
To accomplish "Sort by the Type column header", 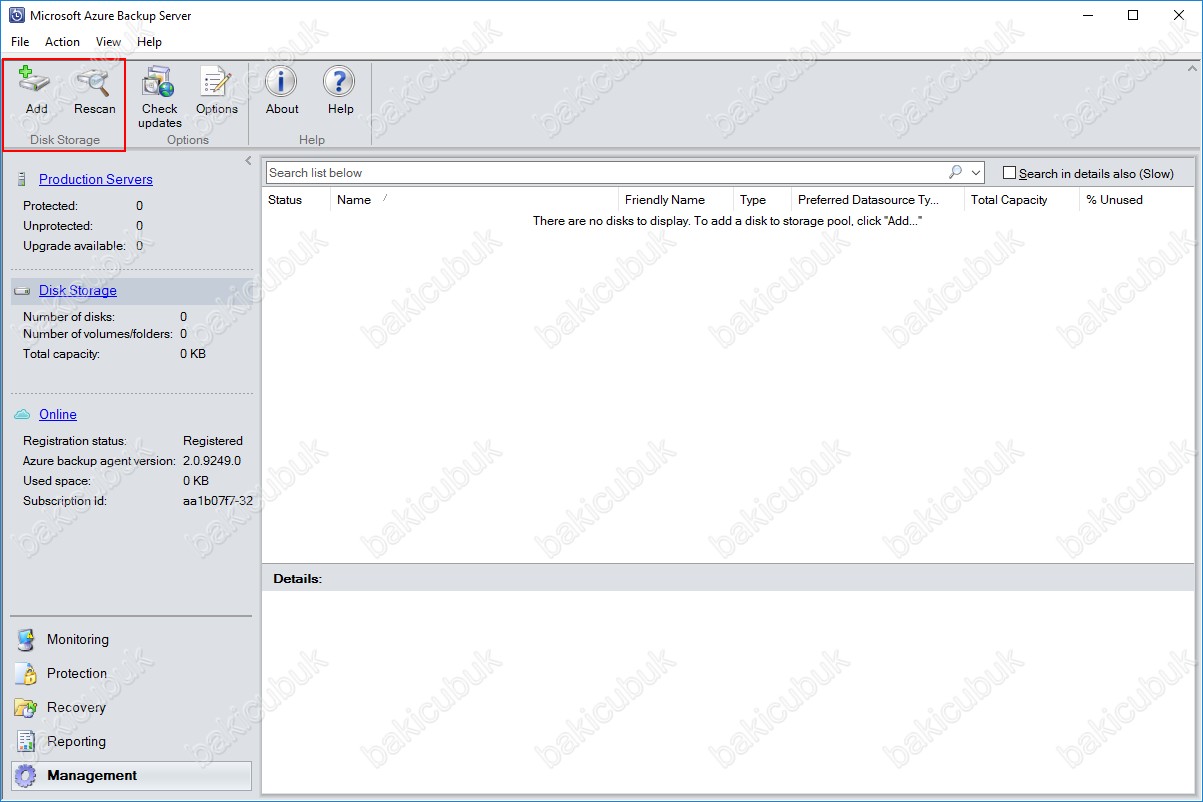I will pyautogui.click(x=762, y=200).
